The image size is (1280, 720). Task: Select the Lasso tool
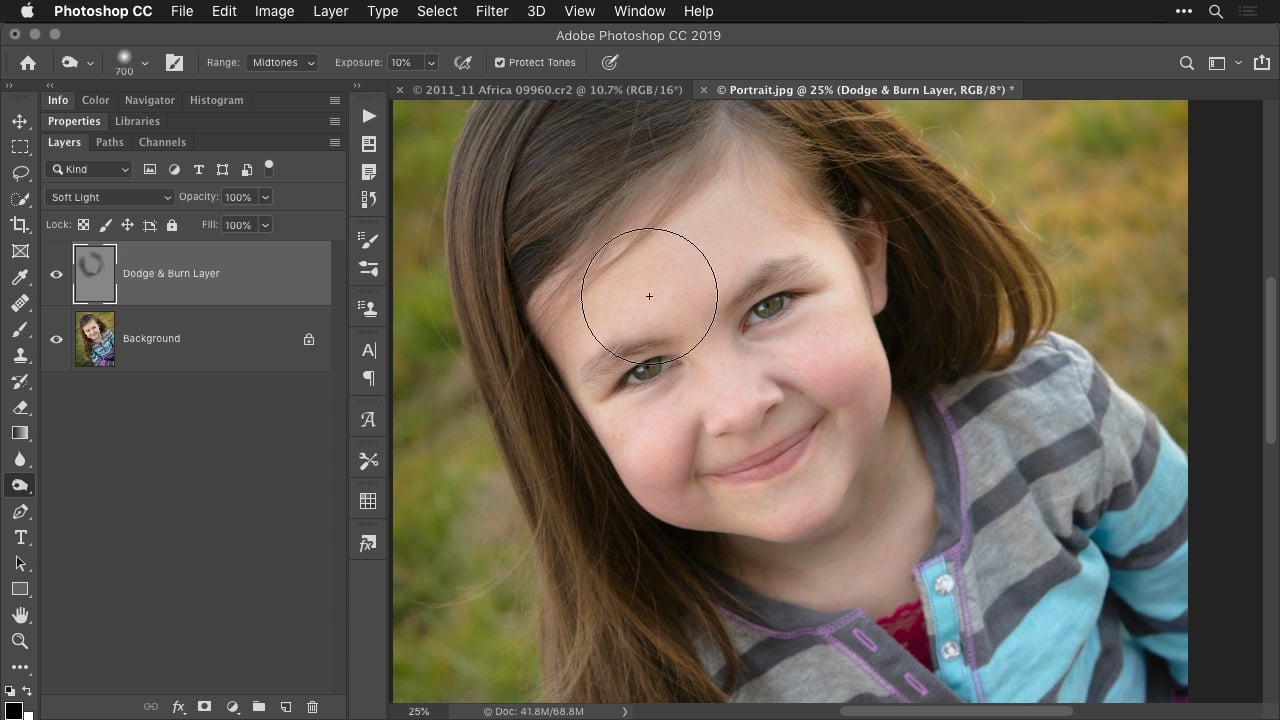(20, 173)
